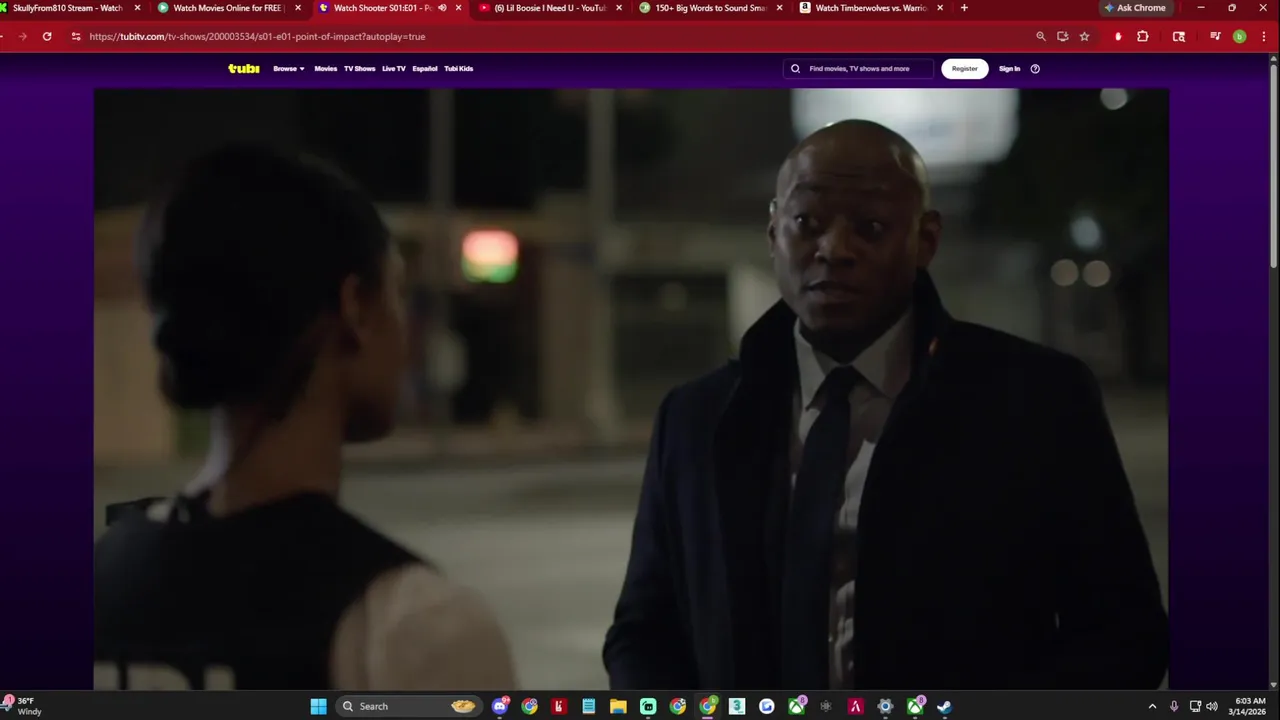The height and width of the screenshot is (720, 1280).
Task: Go to the Tubi logo home link
Action: coord(244,69)
